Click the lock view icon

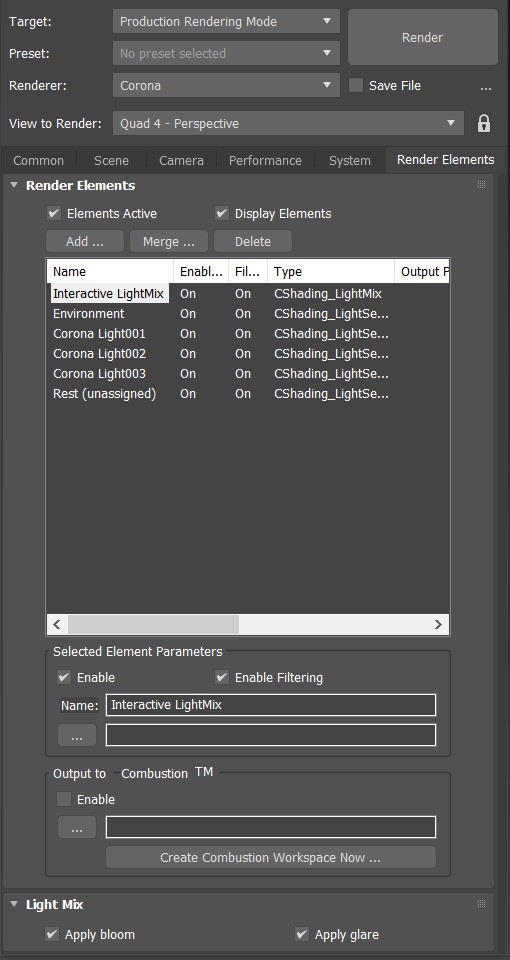click(x=484, y=124)
